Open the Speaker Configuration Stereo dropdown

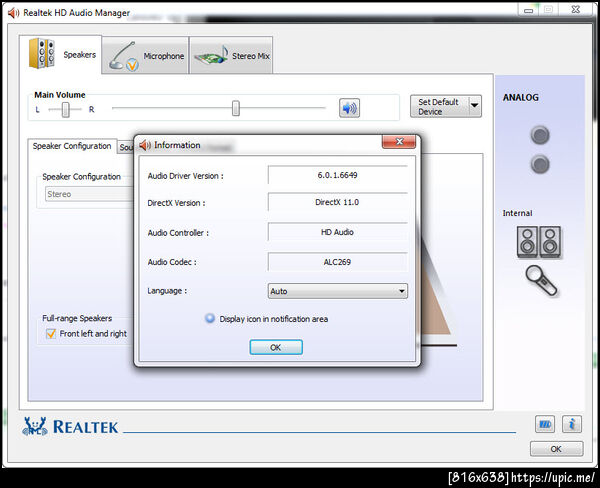coord(89,194)
